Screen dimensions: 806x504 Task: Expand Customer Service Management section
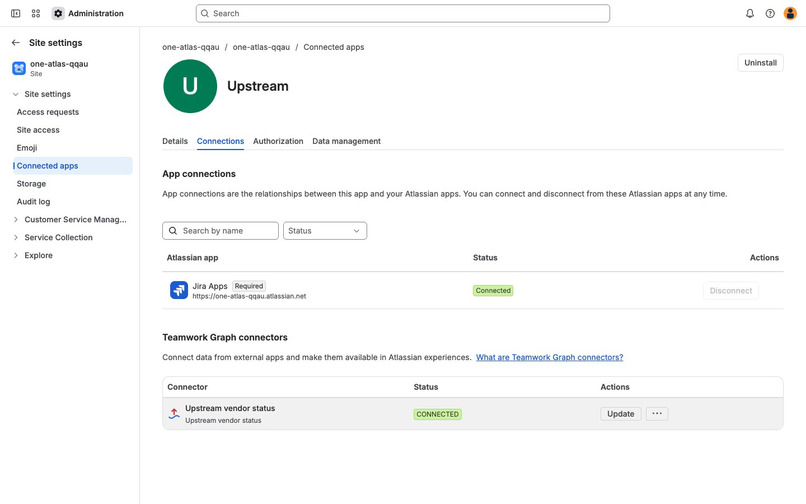[15, 220]
